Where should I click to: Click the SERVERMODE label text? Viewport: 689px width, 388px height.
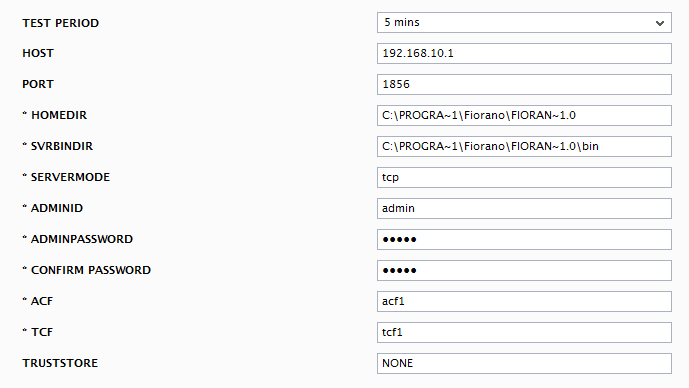coord(70,177)
